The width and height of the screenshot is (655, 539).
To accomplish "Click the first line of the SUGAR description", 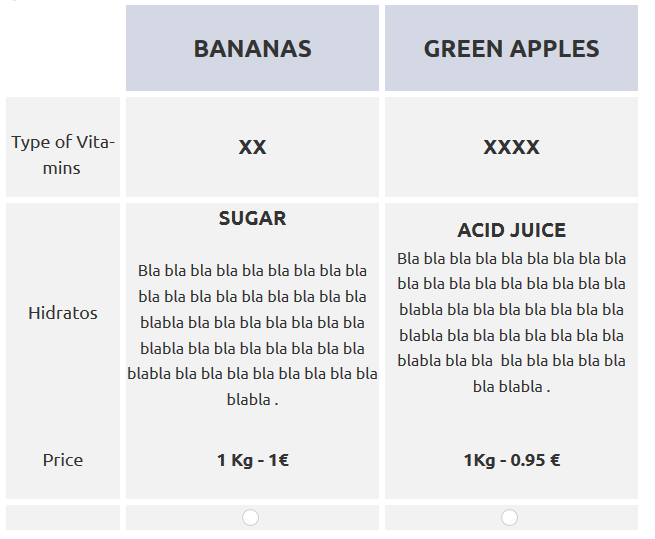I will click(252, 270).
